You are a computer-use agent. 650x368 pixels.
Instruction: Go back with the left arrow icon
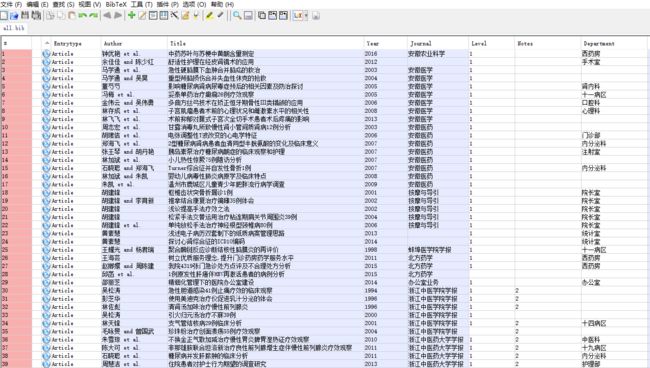(x=107, y=16)
